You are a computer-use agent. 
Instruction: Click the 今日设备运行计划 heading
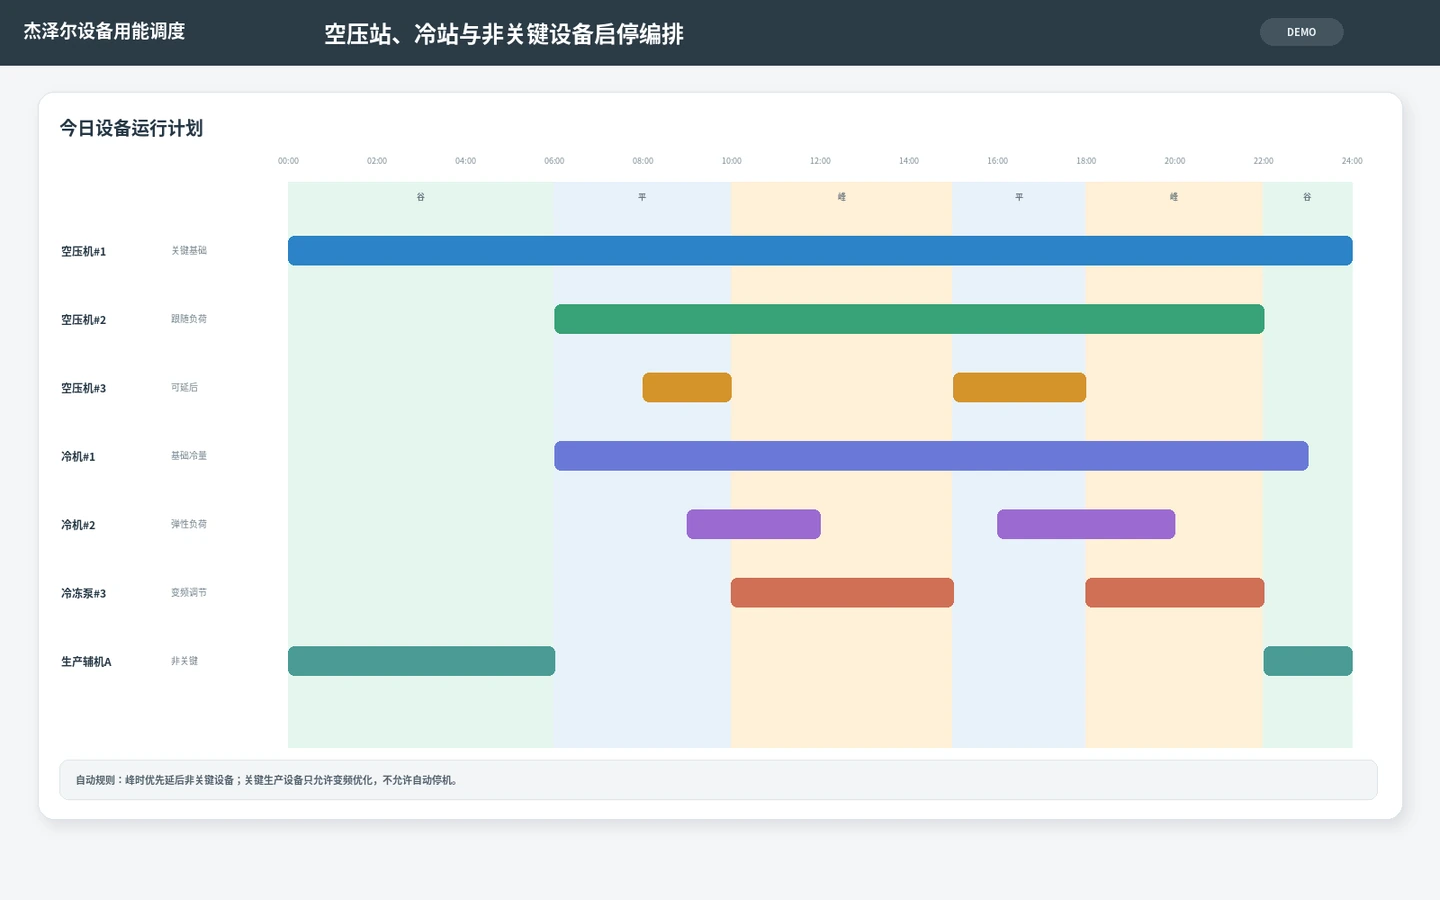coord(131,128)
